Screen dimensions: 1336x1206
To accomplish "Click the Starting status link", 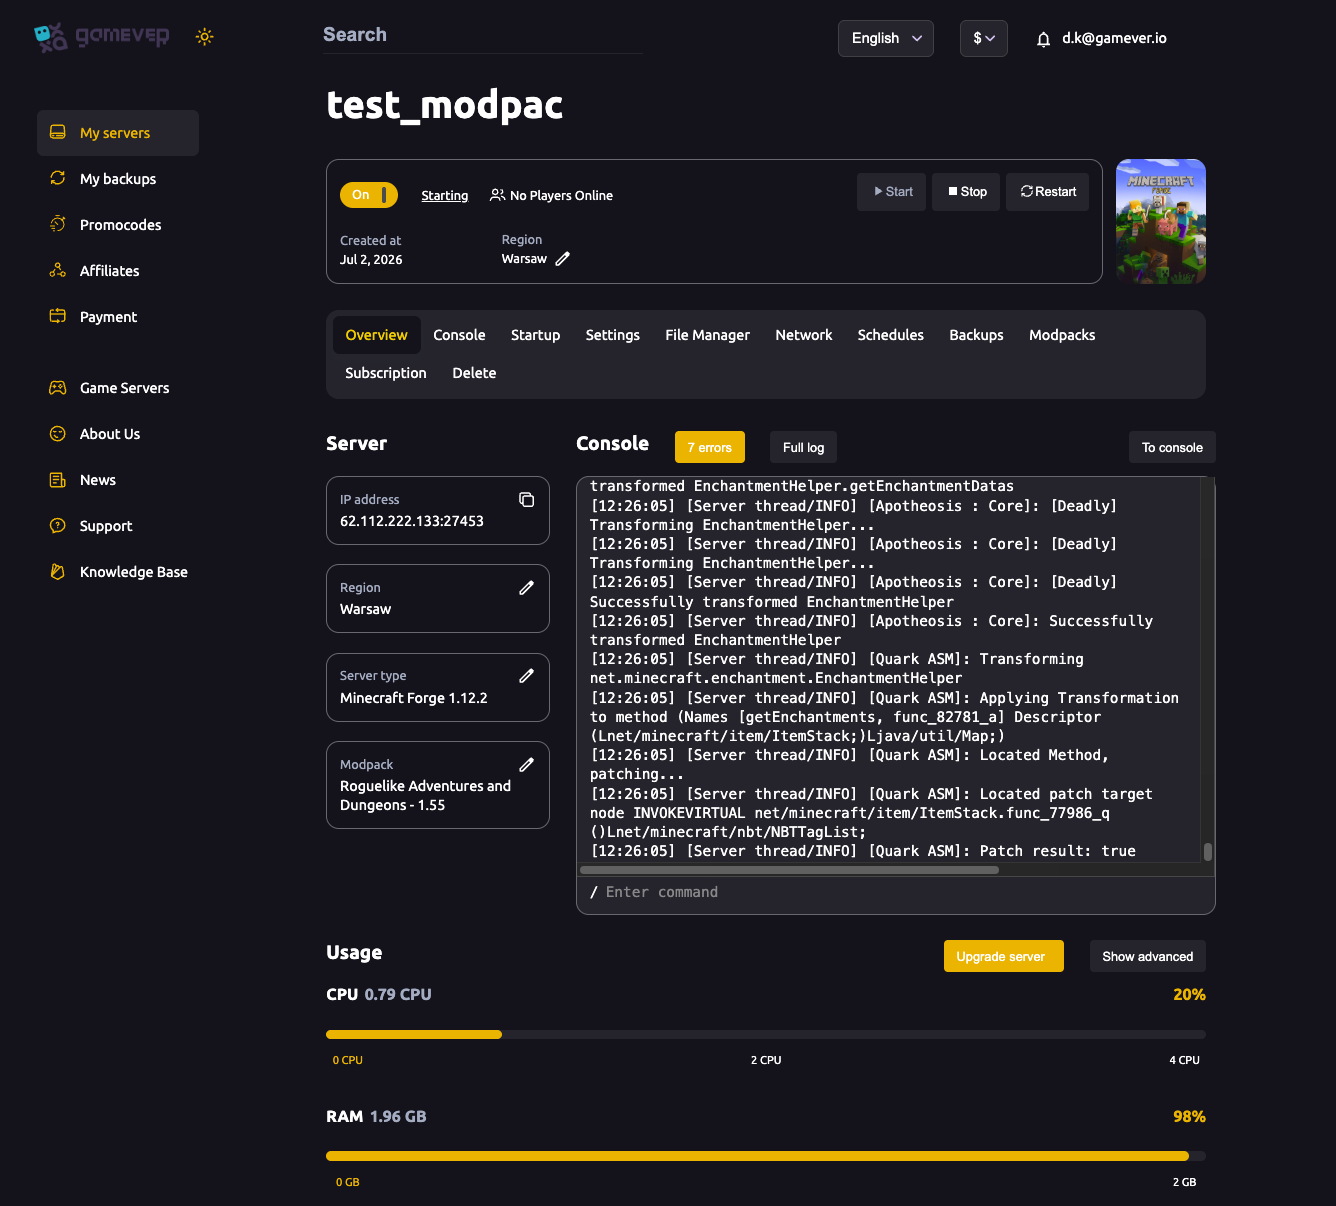I will 445,196.
